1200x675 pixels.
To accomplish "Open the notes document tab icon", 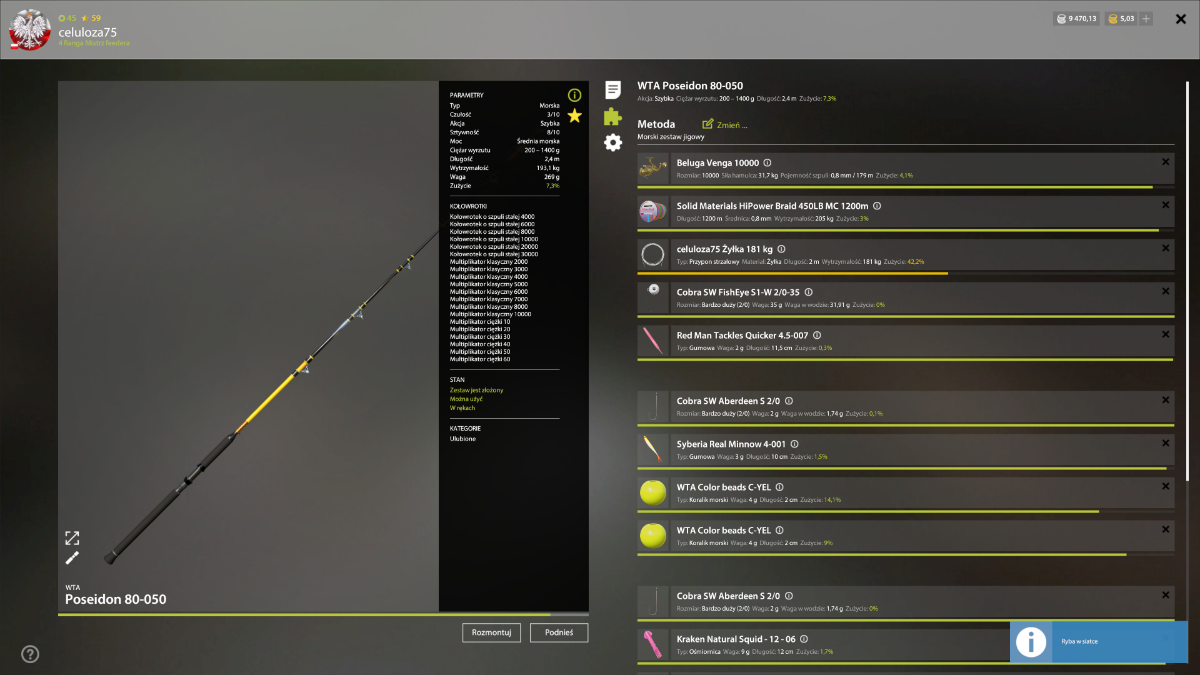I will click(x=613, y=90).
